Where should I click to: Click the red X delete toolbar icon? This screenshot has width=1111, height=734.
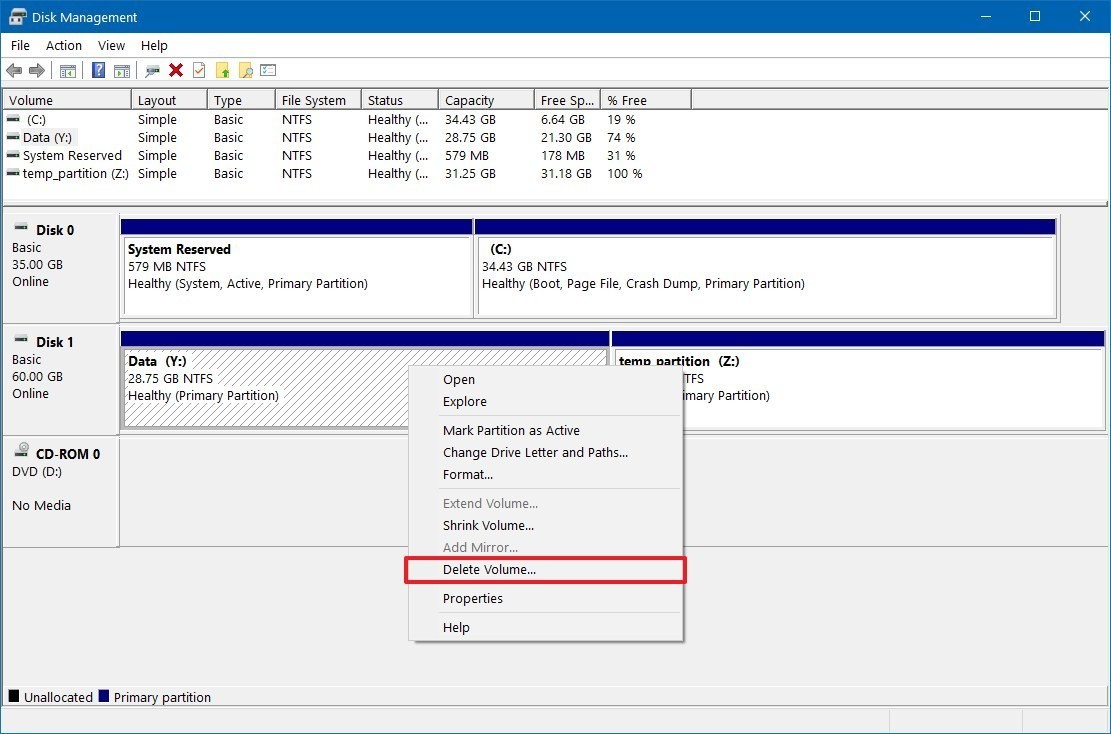(176, 70)
